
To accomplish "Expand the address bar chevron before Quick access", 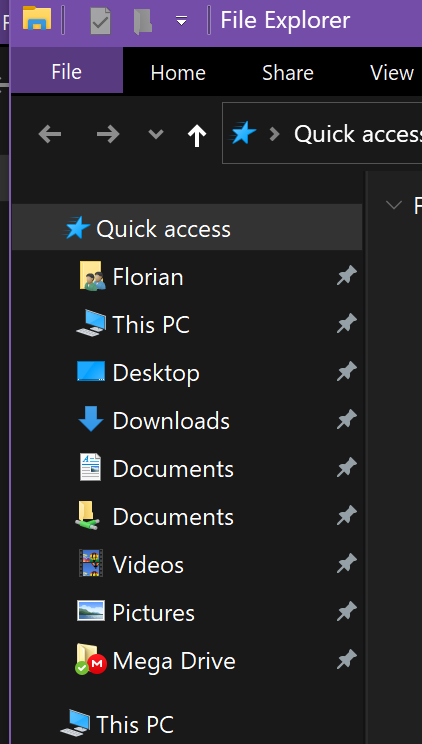I will [274, 135].
